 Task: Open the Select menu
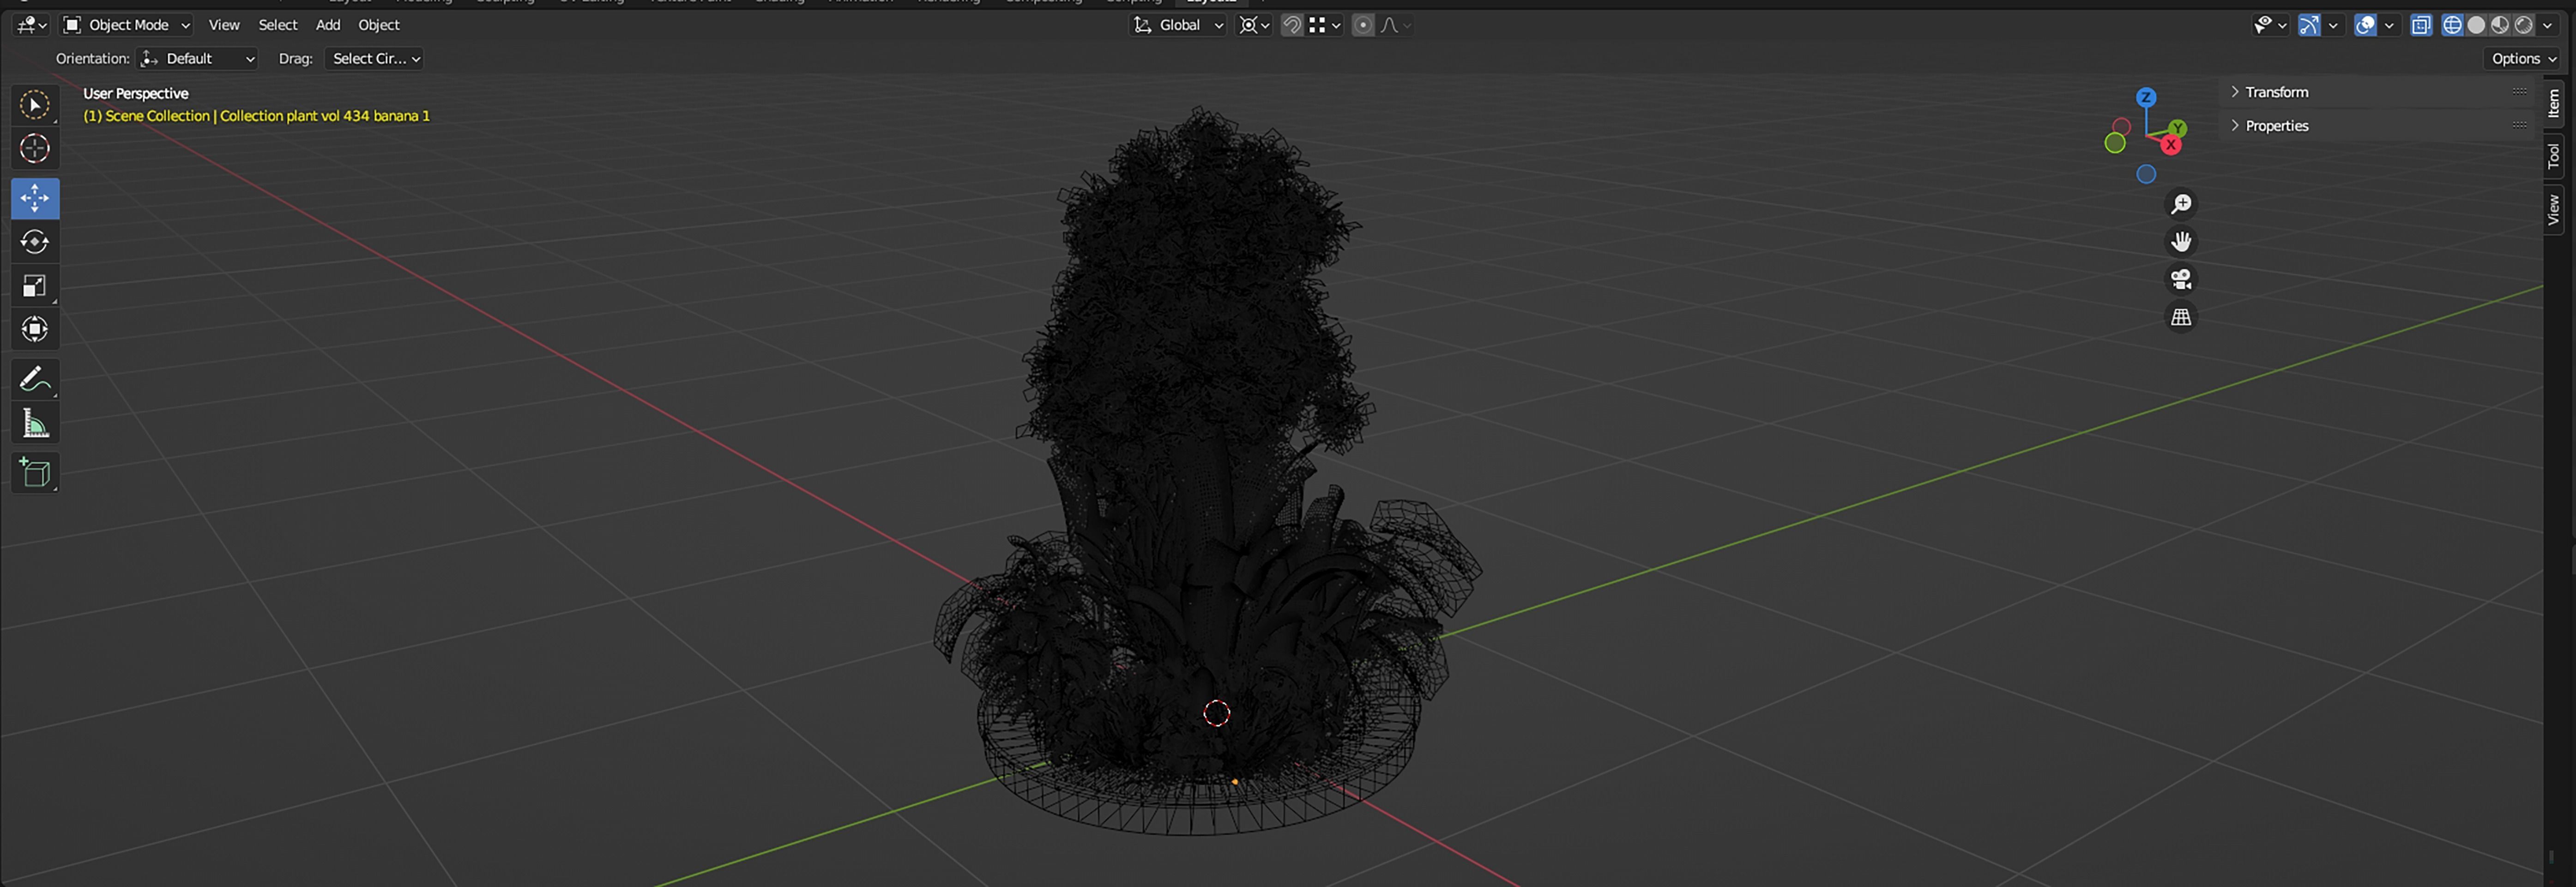[x=278, y=25]
